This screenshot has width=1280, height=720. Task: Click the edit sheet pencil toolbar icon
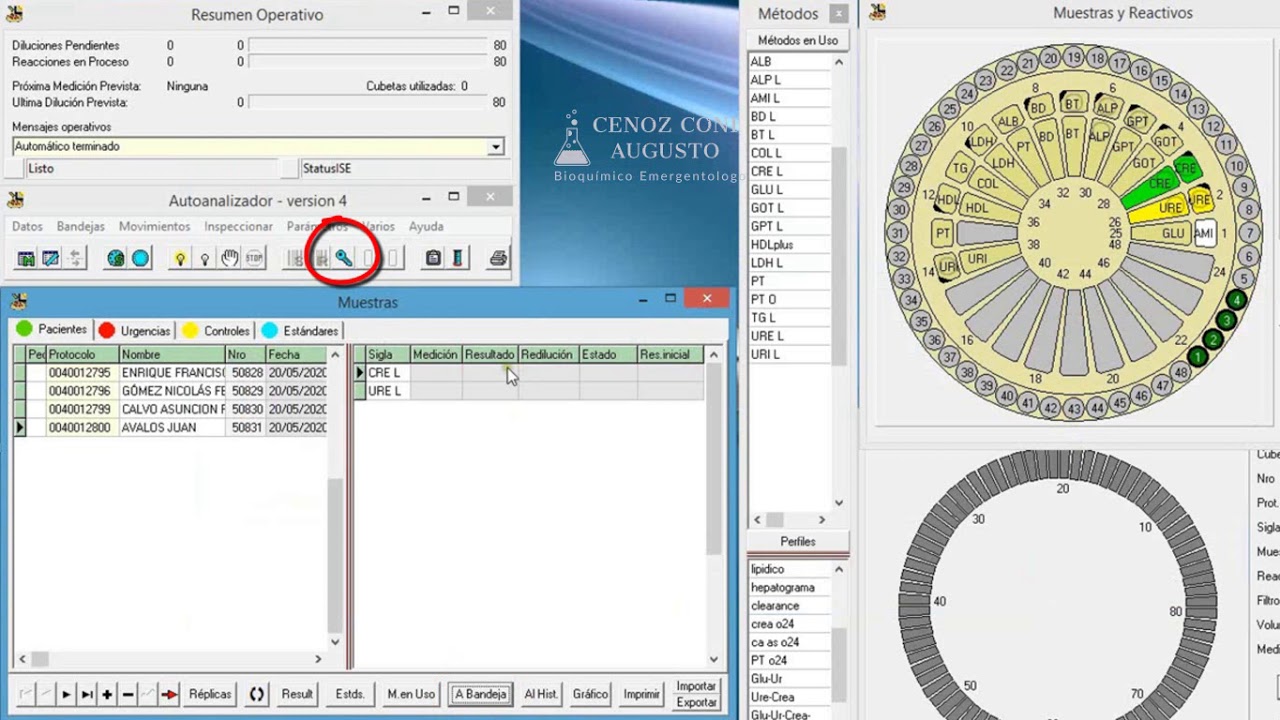point(50,258)
